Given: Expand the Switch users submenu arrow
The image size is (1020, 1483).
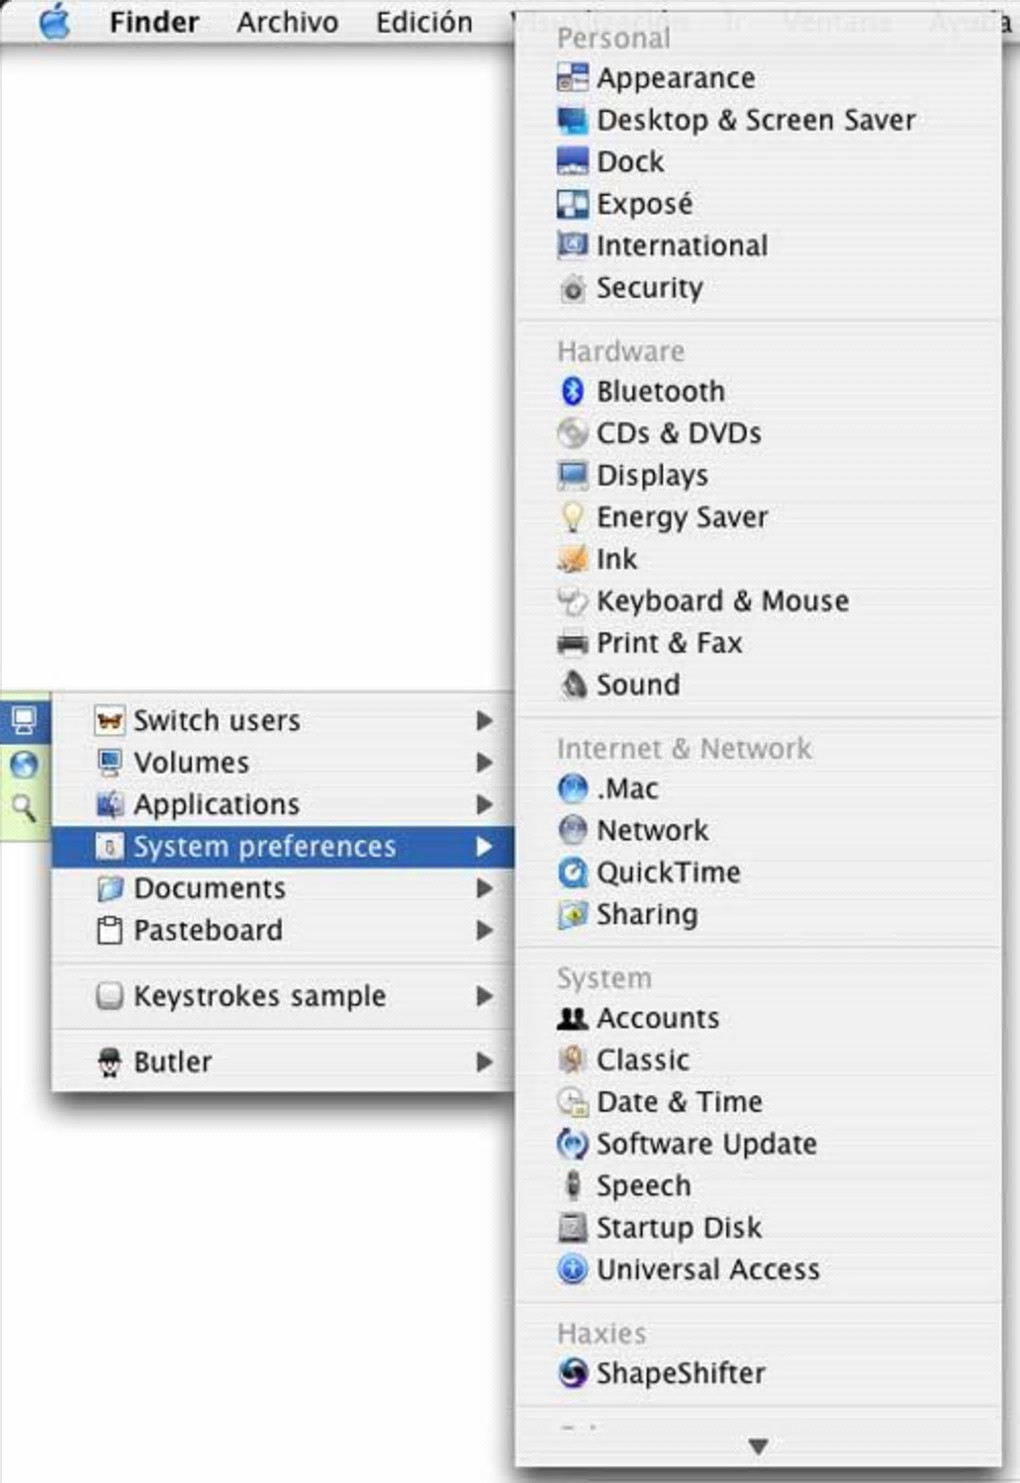Looking at the screenshot, I should click(485, 720).
